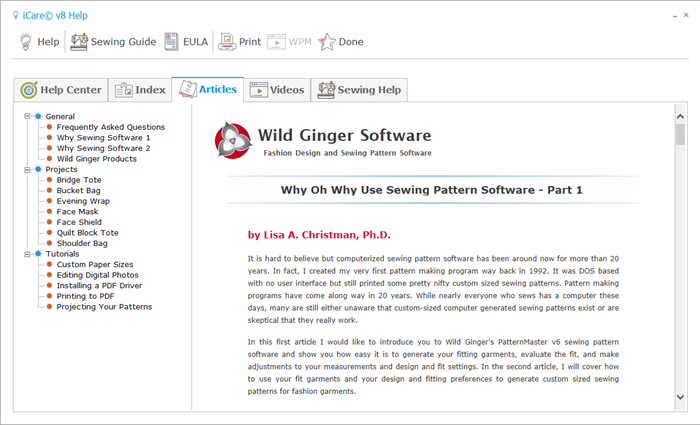Minimize the iCare Help window
This screenshot has width=700, height=425.
675,16
